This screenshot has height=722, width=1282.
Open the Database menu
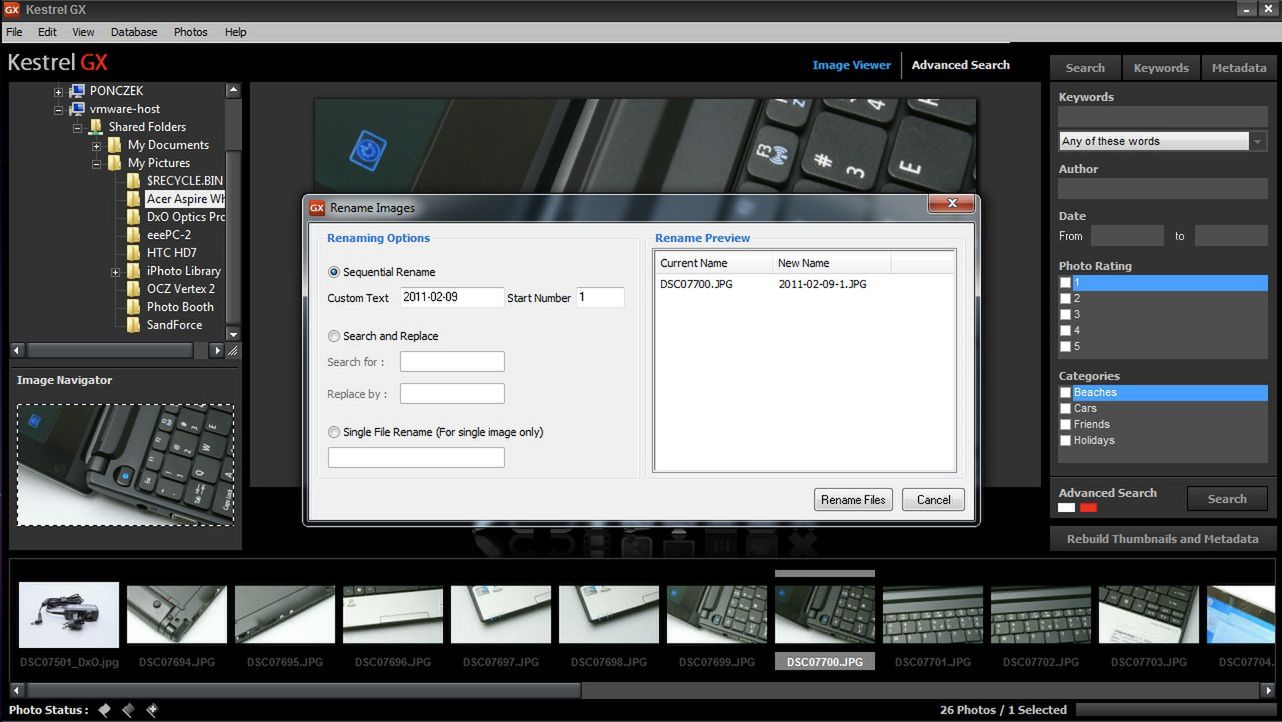[x=134, y=32]
